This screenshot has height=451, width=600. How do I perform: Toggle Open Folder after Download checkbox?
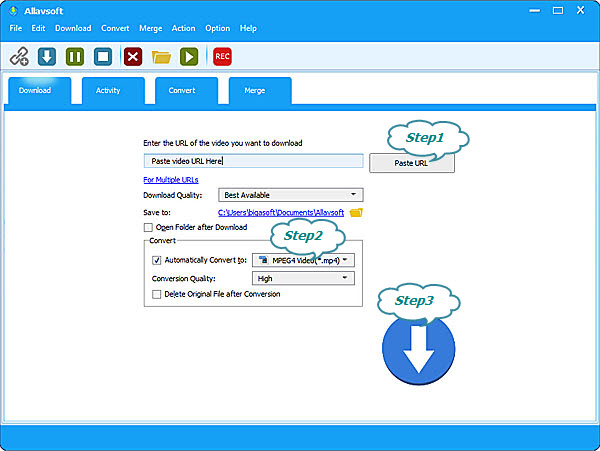[148, 228]
